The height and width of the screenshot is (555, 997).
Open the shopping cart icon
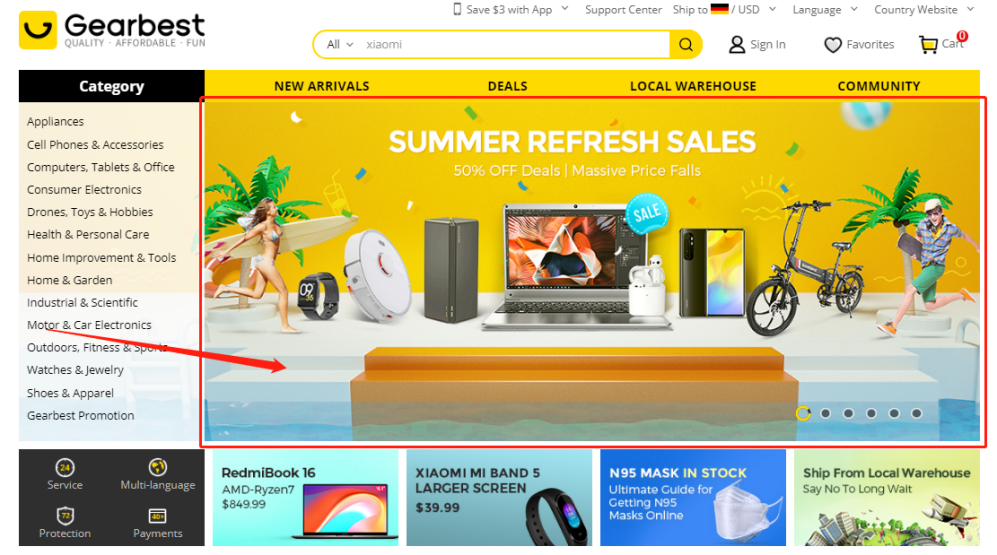point(928,45)
